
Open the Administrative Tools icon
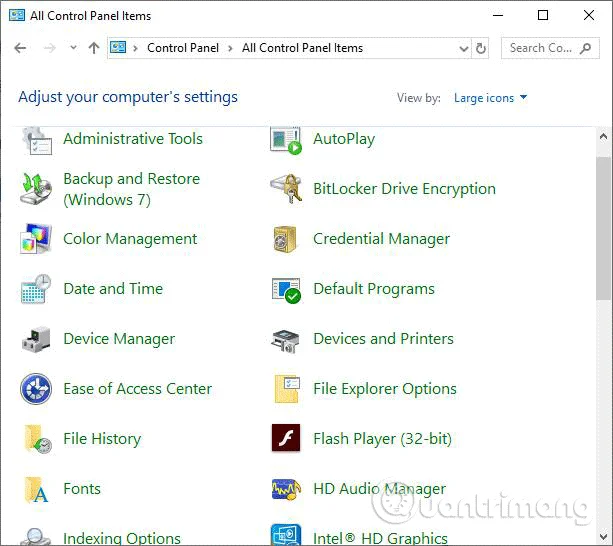(36, 140)
